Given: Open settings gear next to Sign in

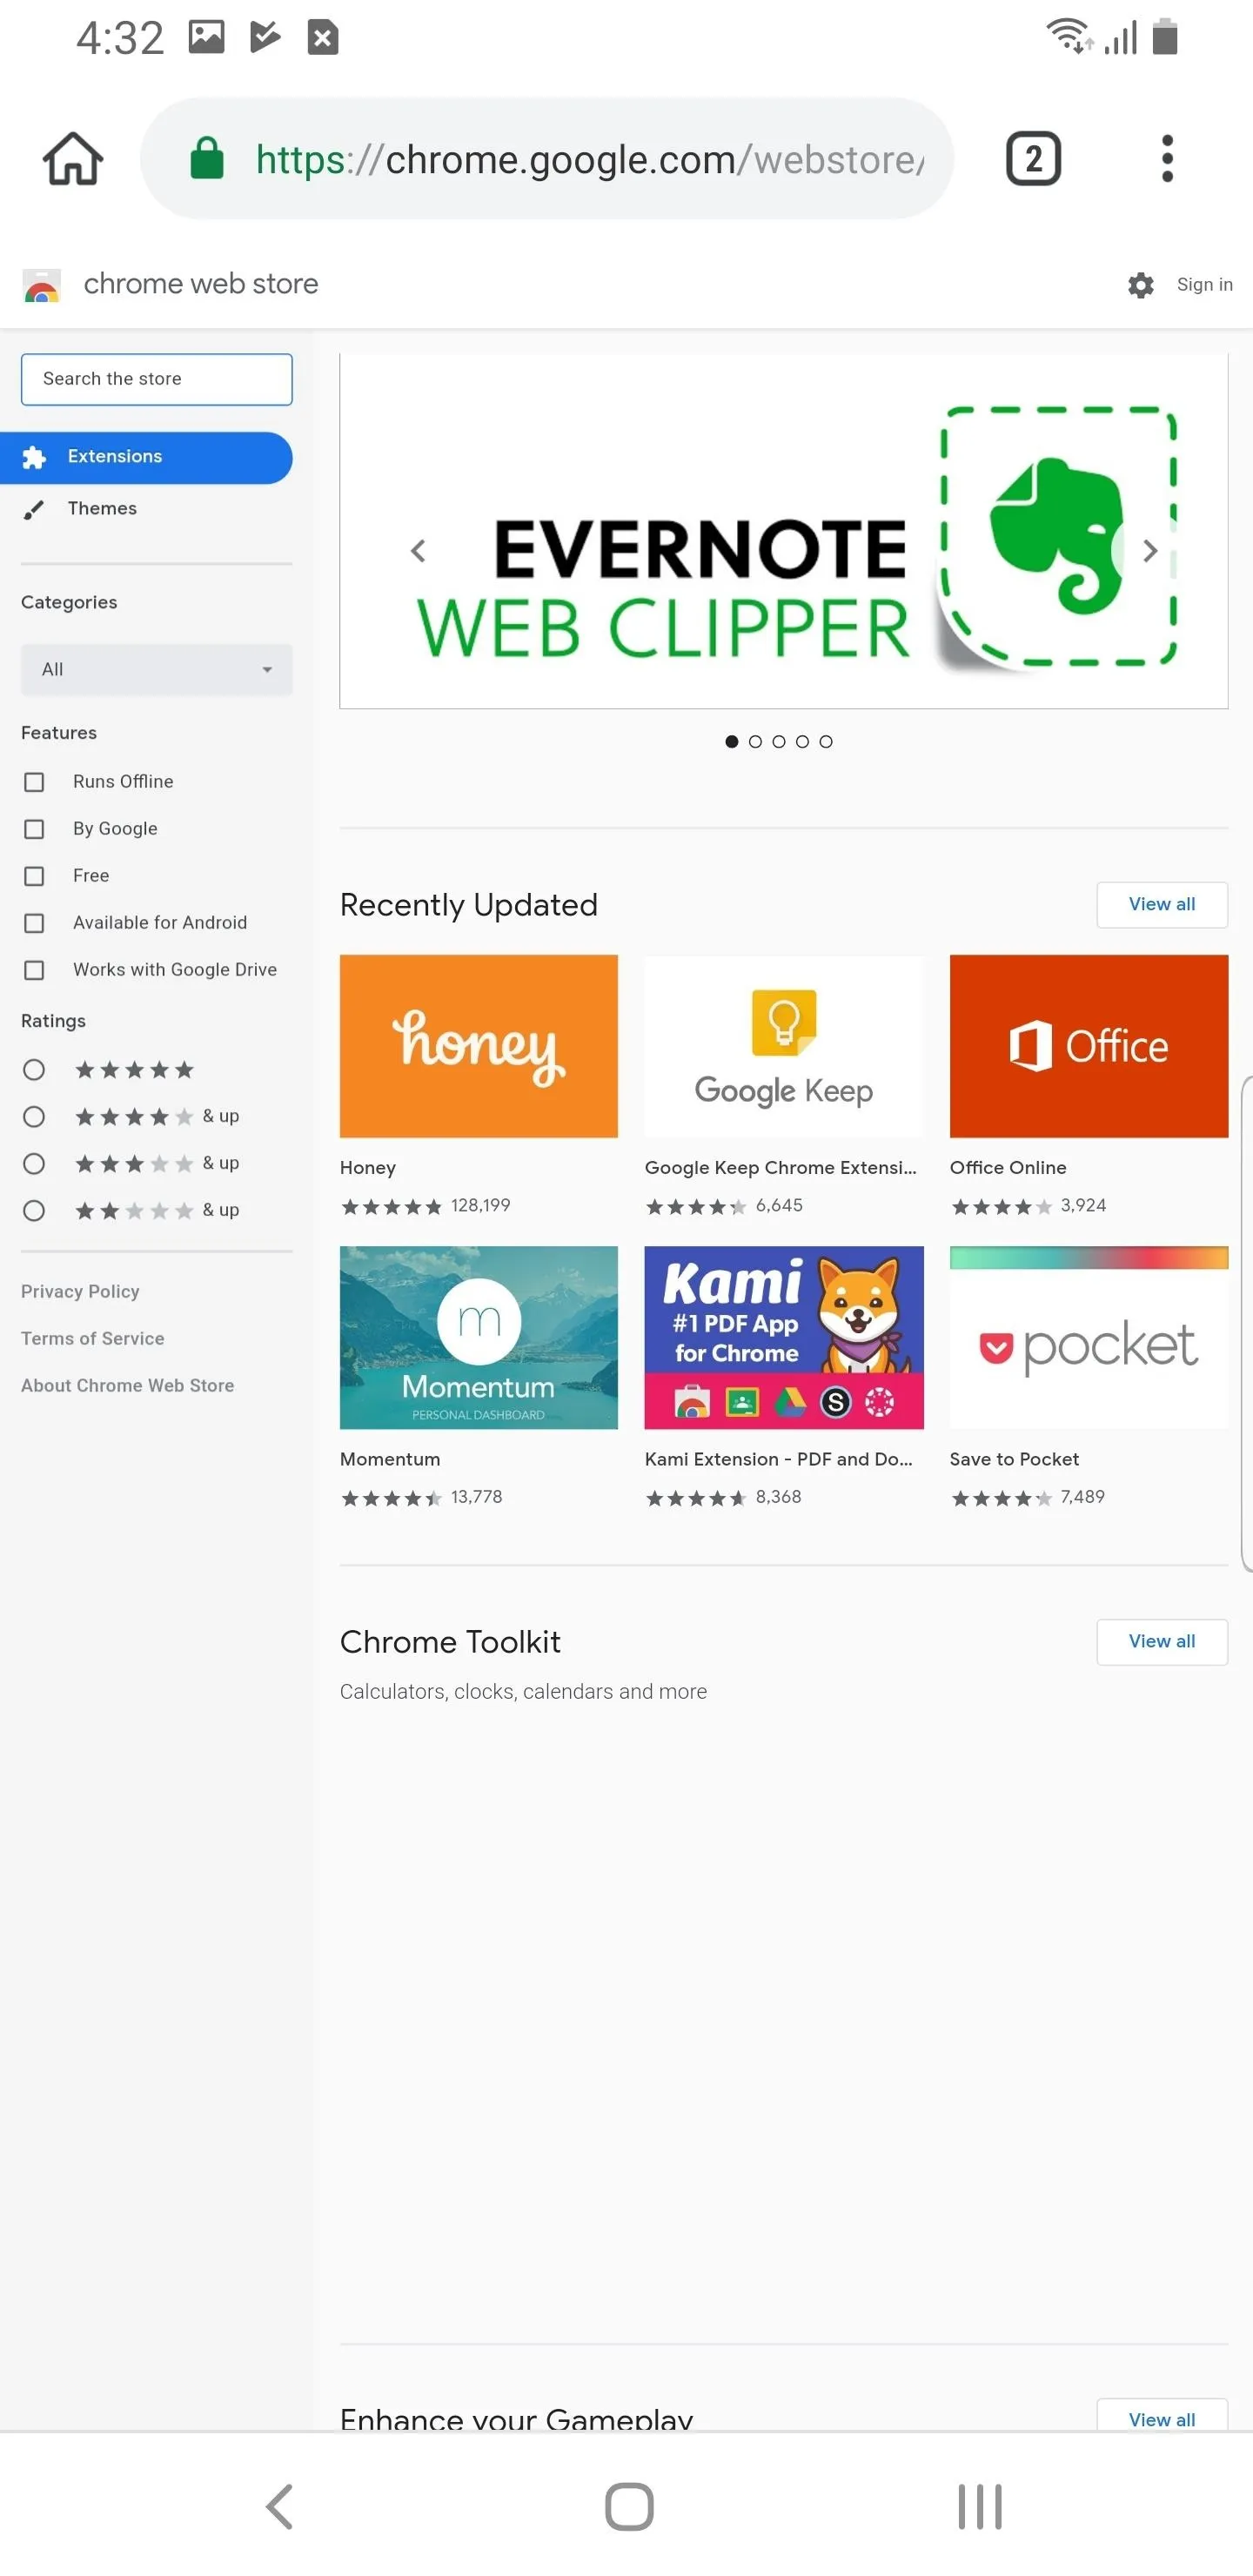Looking at the screenshot, I should click(x=1141, y=285).
